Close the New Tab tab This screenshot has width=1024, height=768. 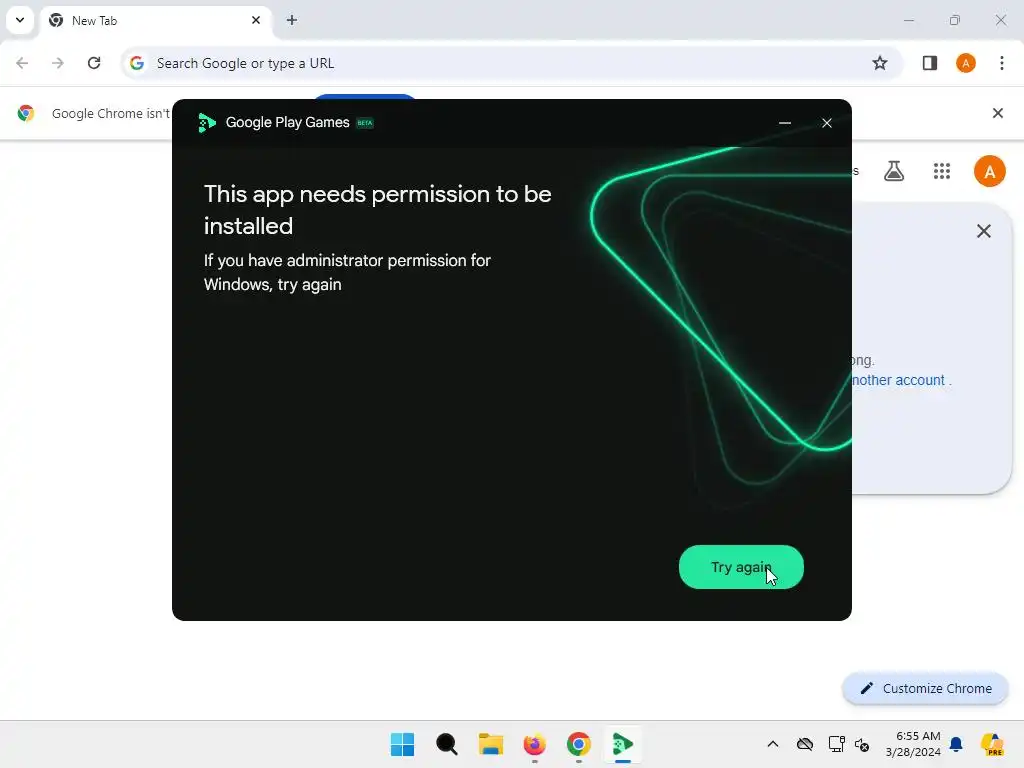click(256, 20)
